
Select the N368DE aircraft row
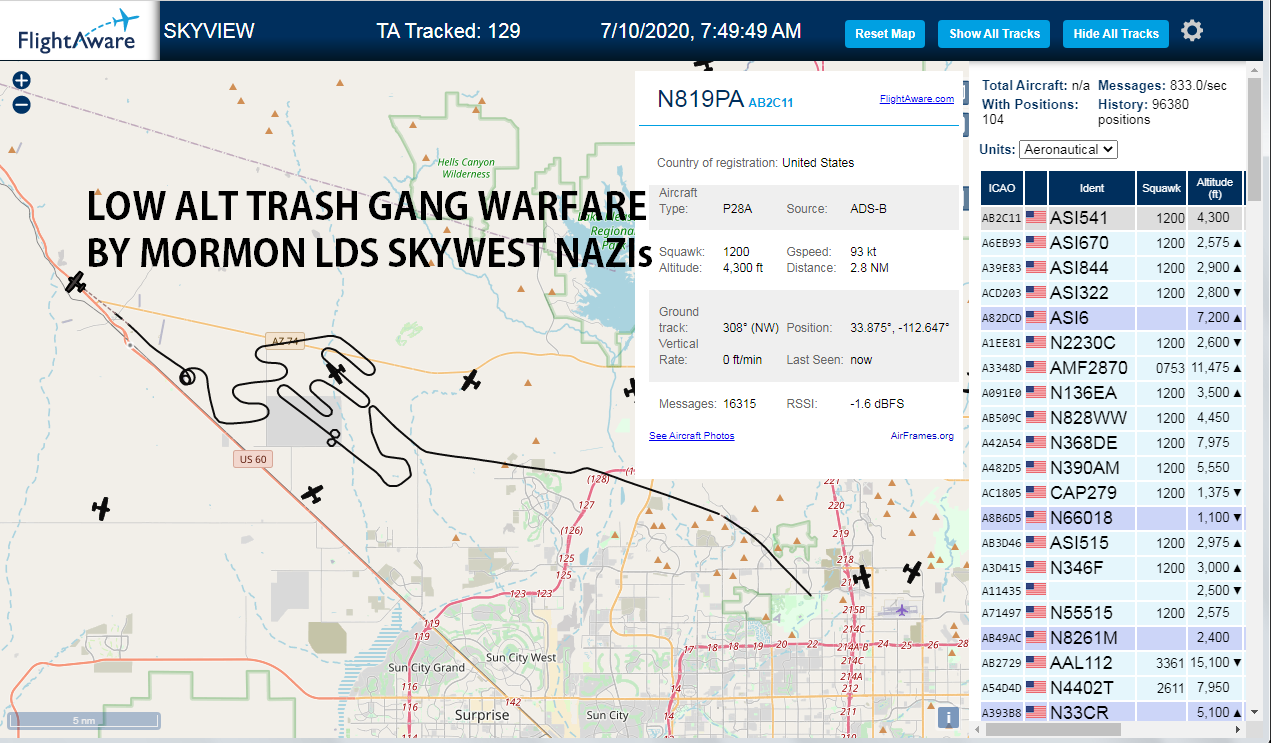1112,442
